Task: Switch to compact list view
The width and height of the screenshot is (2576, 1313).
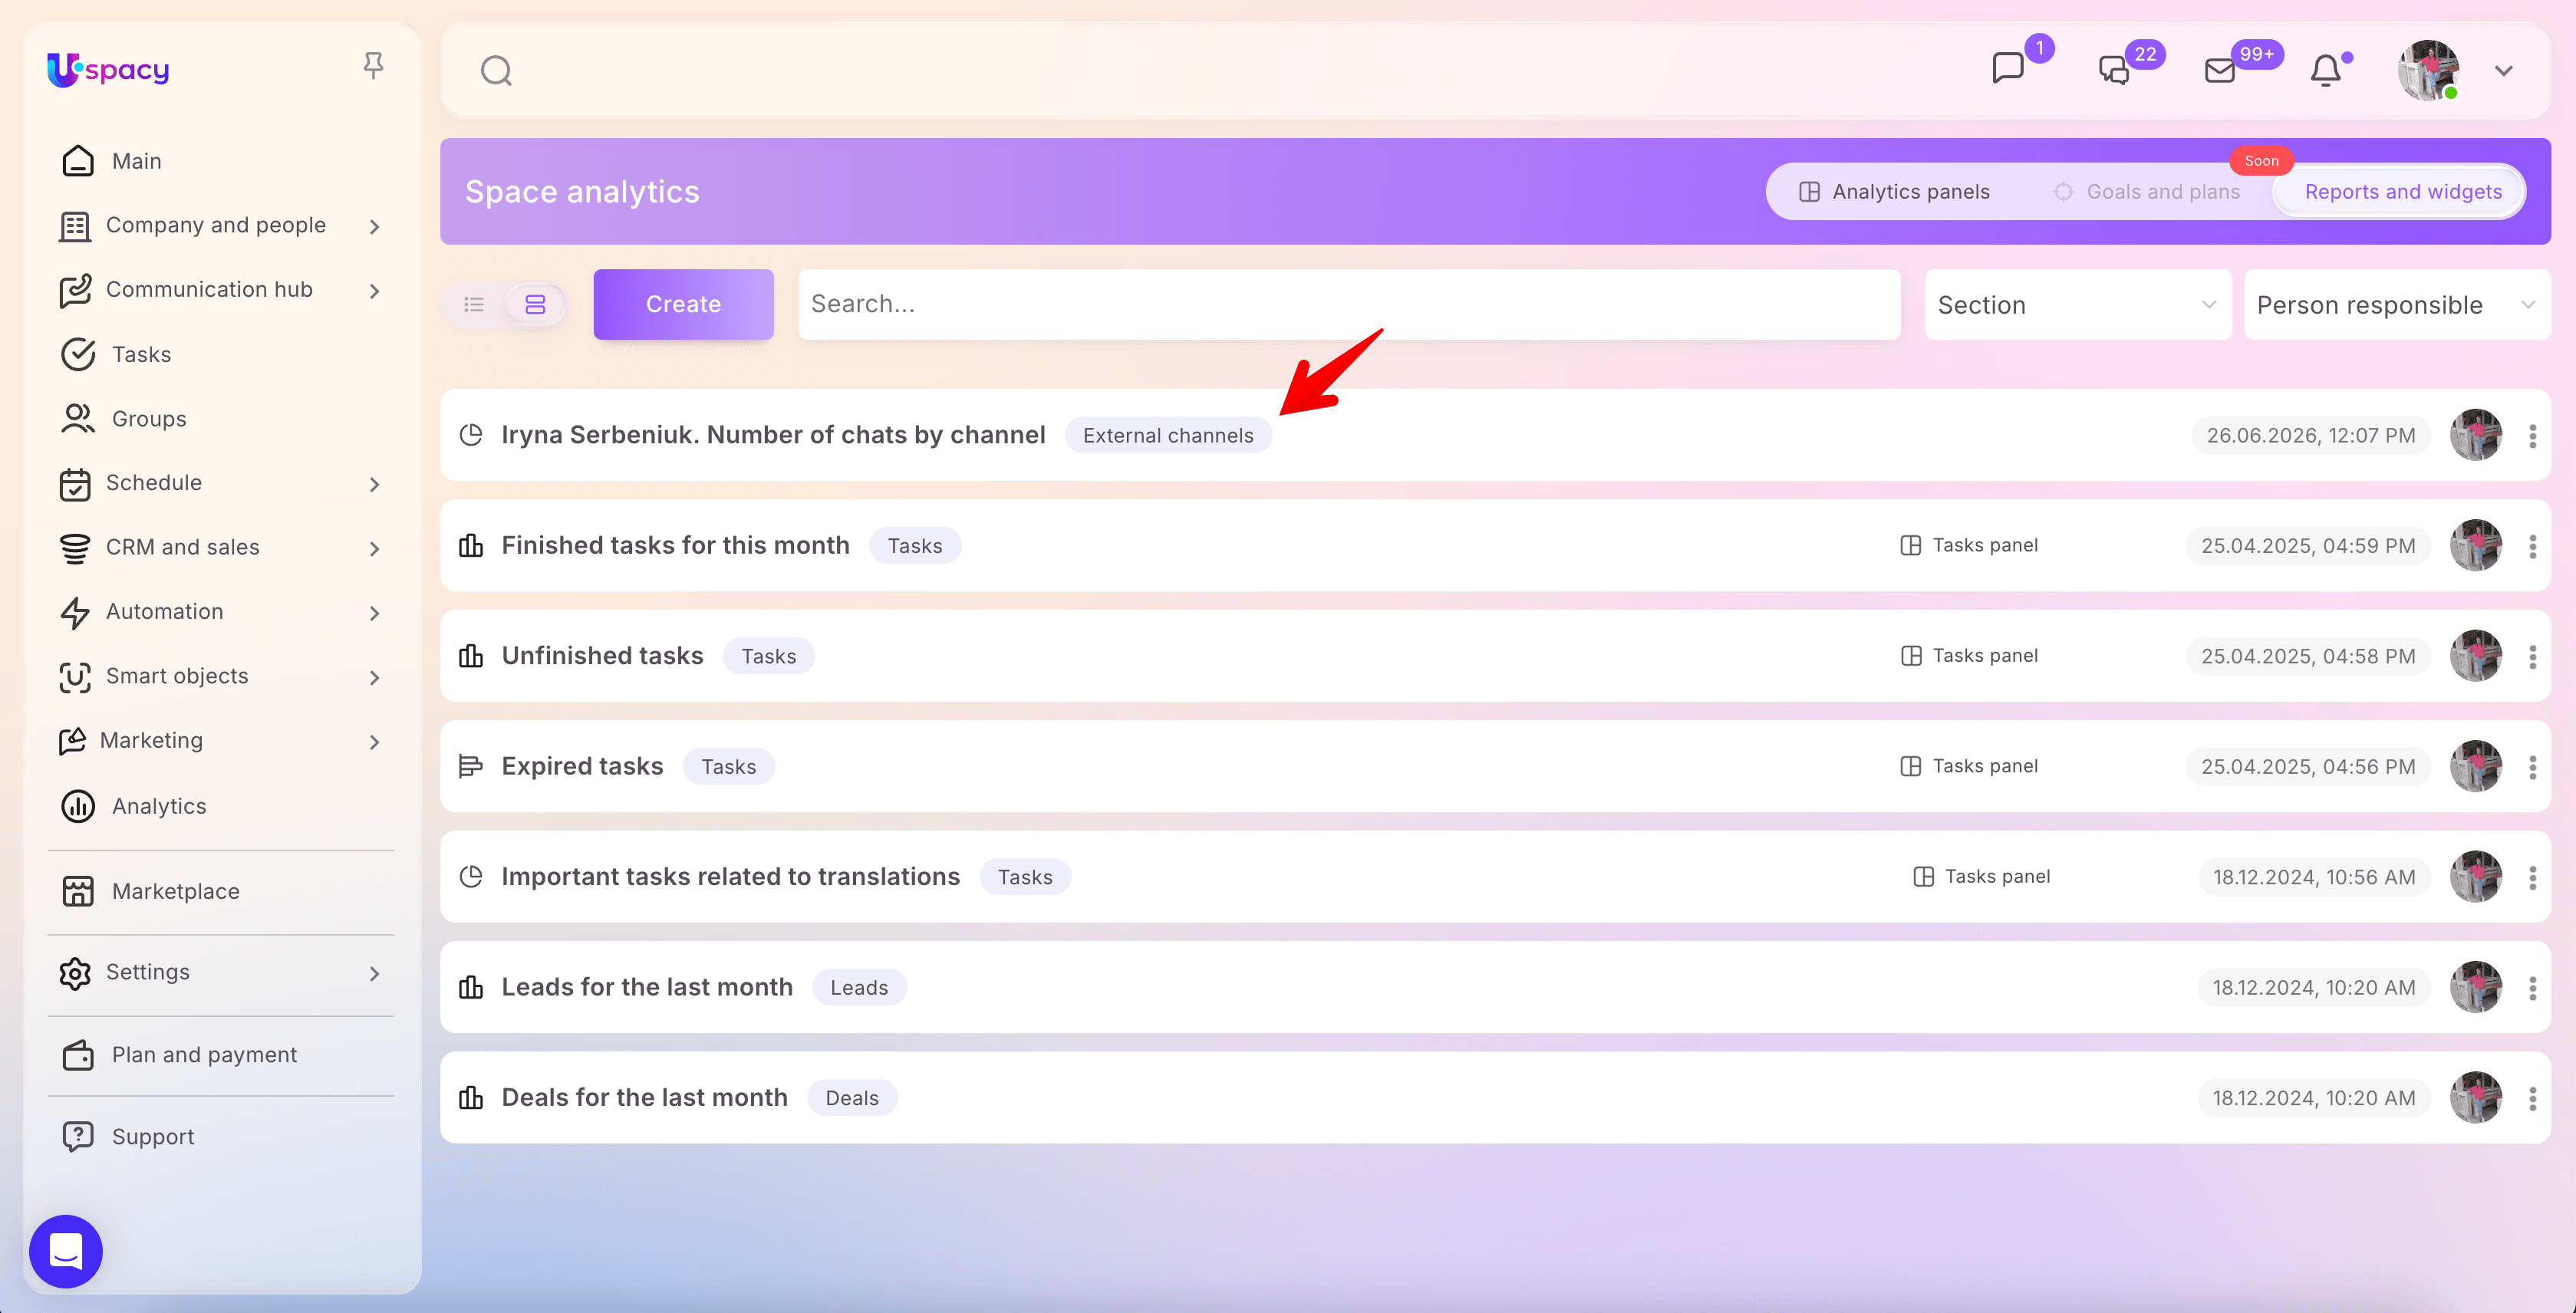Action: point(474,304)
